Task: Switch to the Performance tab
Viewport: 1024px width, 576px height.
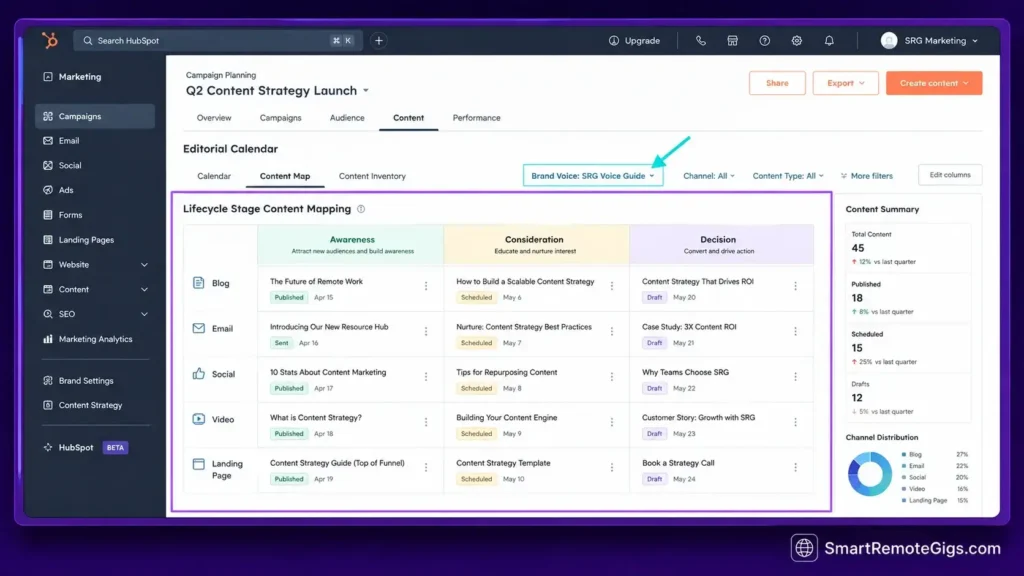Action: [477, 118]
